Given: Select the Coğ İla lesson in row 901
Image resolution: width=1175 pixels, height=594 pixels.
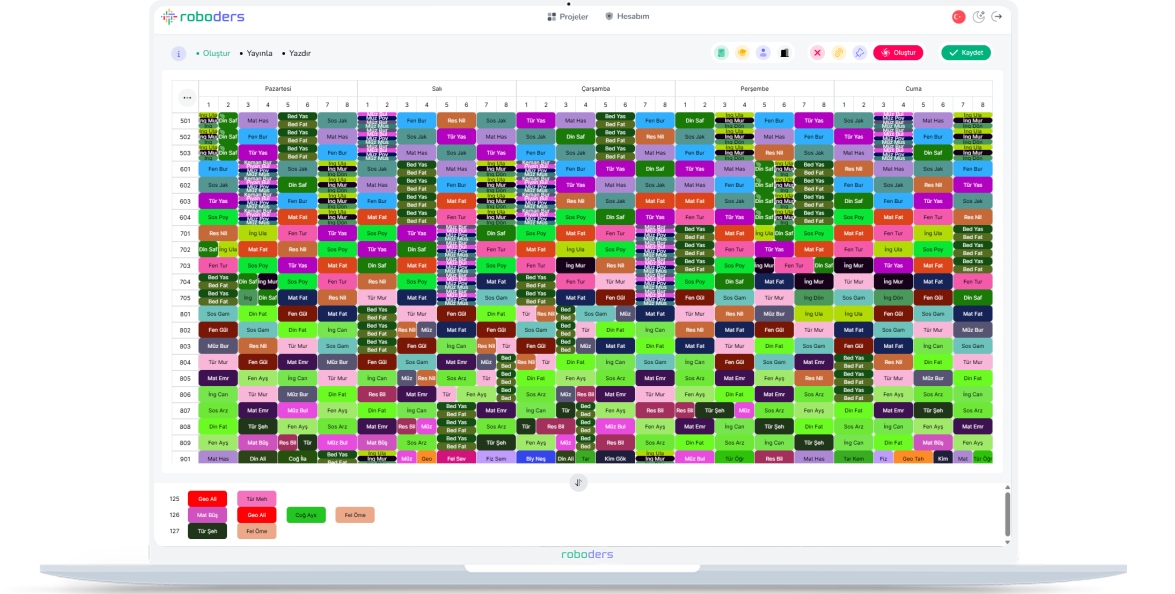Looking at the screenshot, I should 297,458.
